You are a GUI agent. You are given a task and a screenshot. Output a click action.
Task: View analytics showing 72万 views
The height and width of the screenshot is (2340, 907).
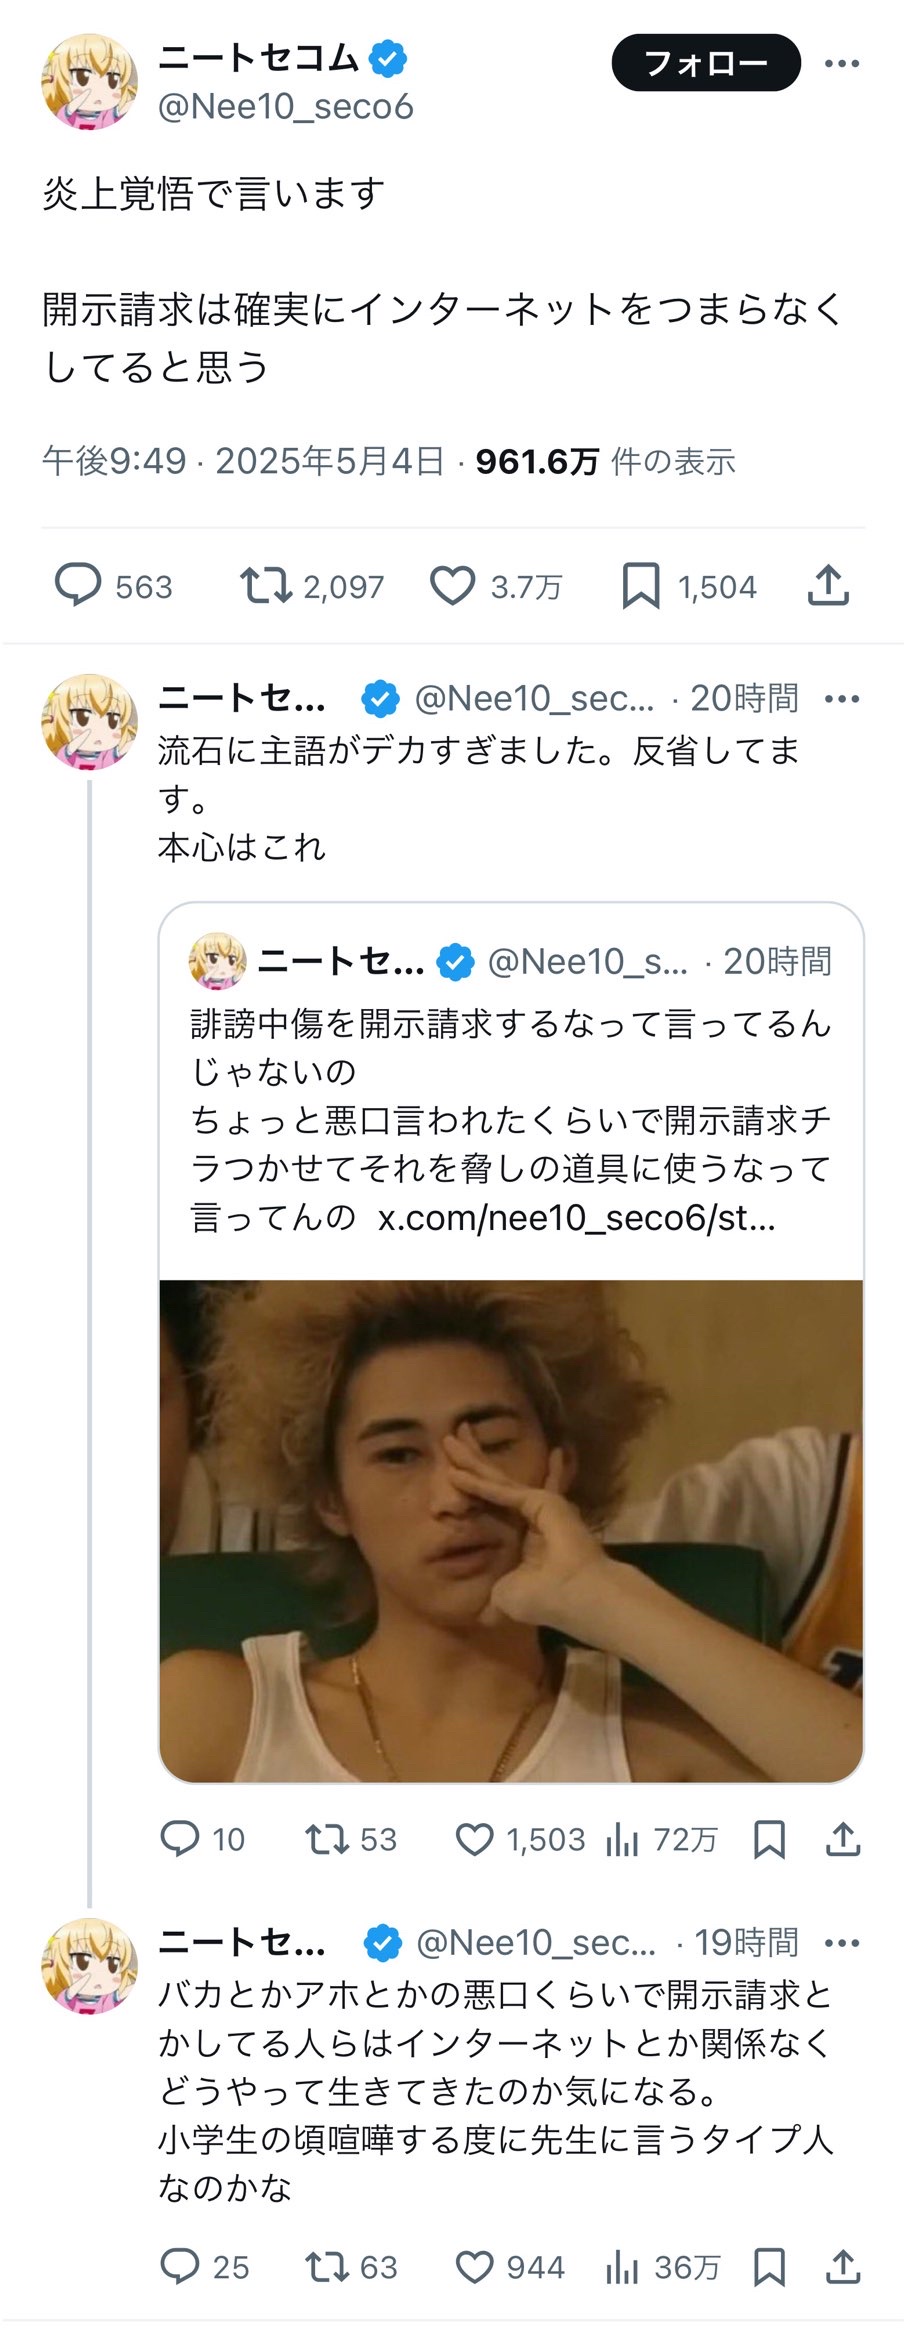coord(661,1839)
